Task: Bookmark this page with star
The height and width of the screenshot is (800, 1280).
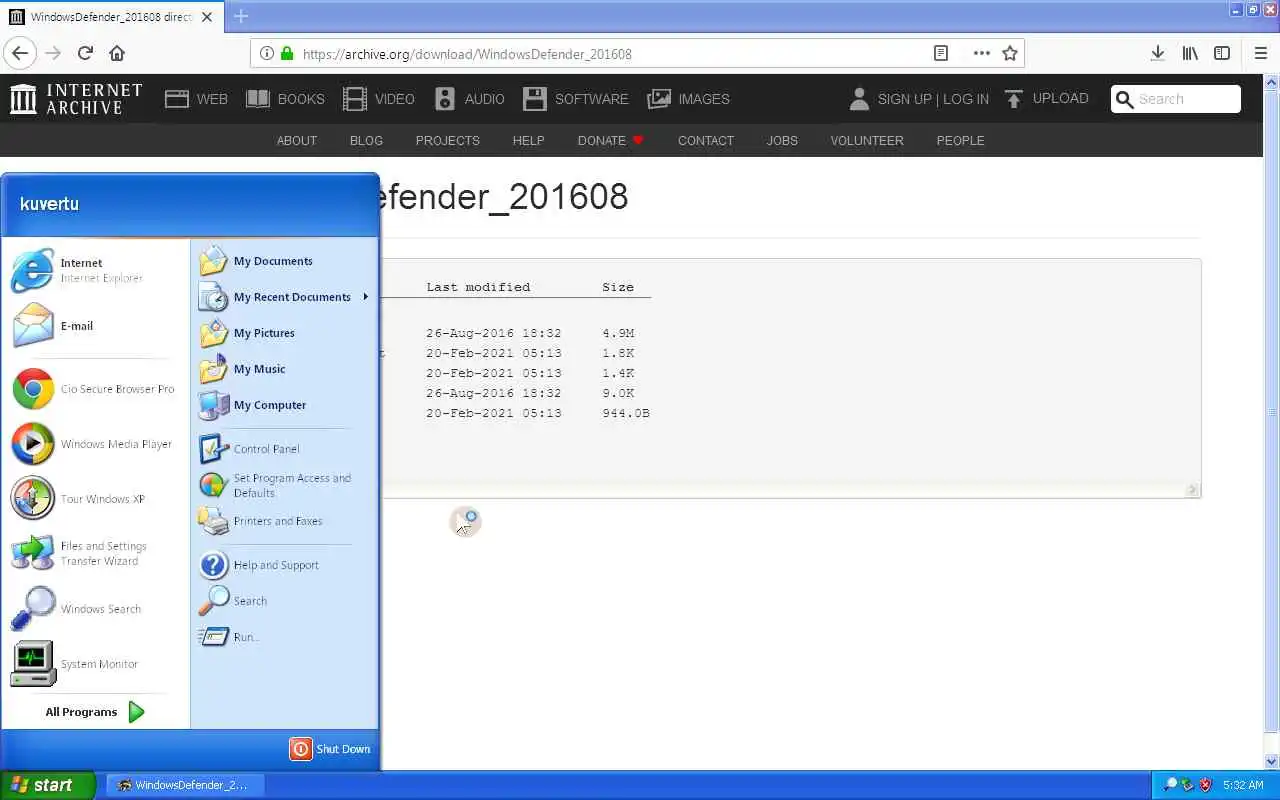Action: point(1010,53)
